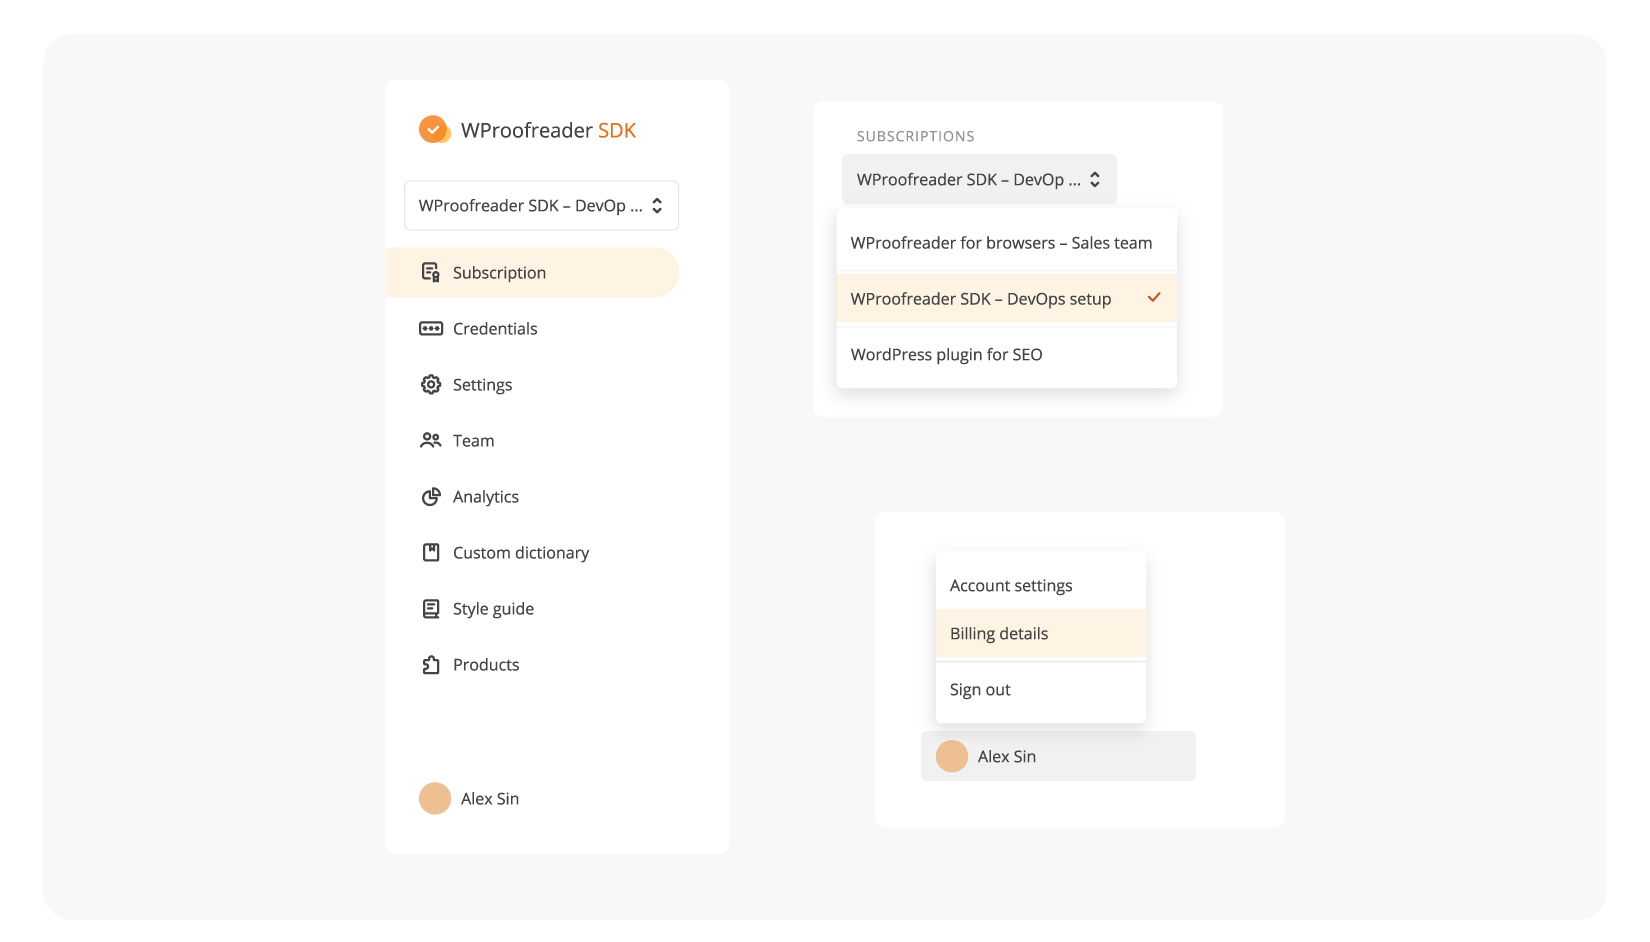This screenshot has width=1650, height=942.
Task: Open the Team page label
Action: [473, 440]
